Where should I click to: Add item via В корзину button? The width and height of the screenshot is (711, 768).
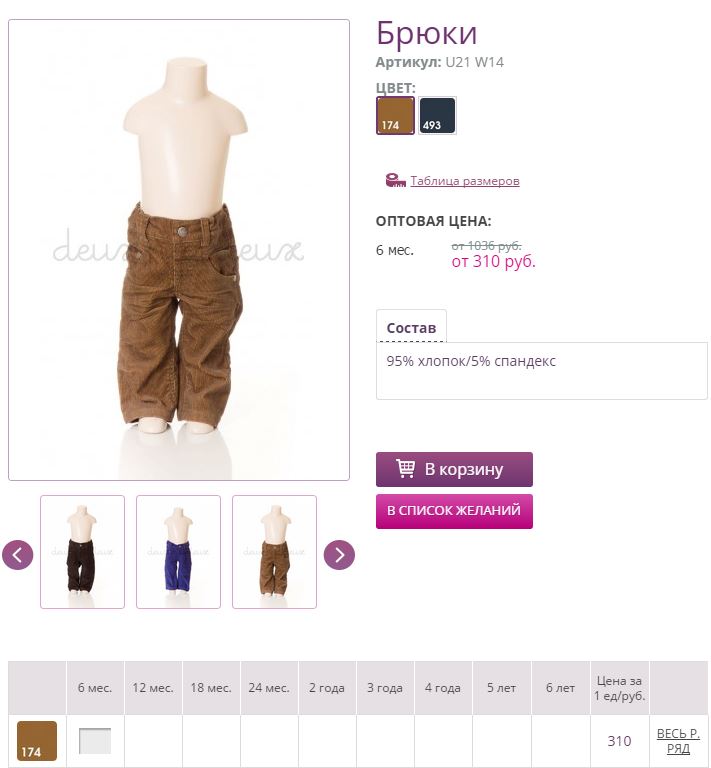(454, 469)
